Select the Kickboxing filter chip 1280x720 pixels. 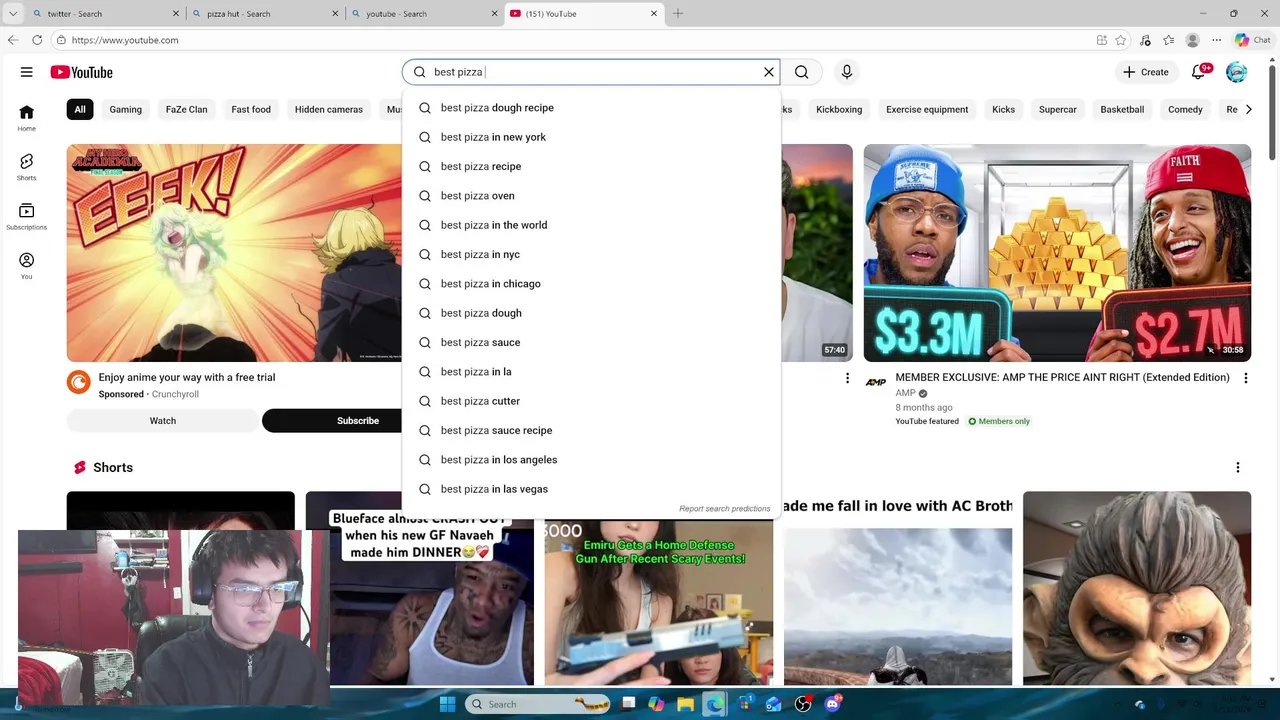click(x=839, y=109)
